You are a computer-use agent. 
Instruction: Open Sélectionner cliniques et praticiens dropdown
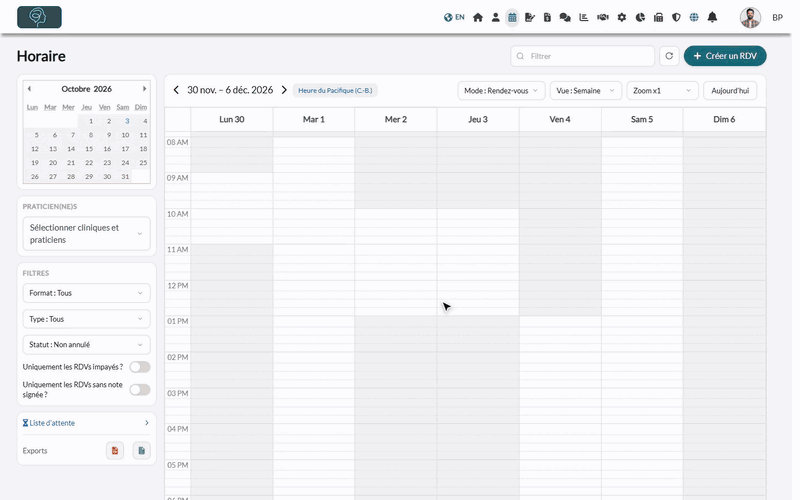point(86,234)
